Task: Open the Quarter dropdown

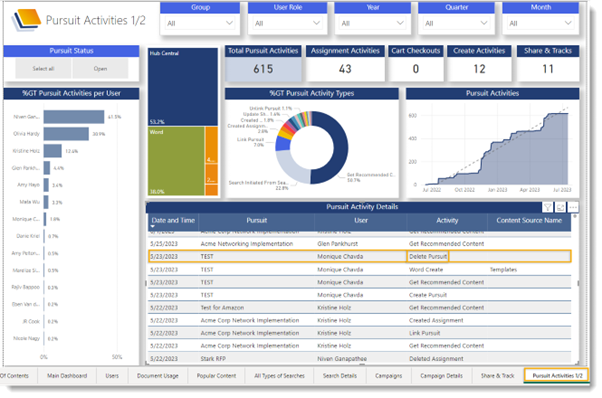Action: coord(456,23)
